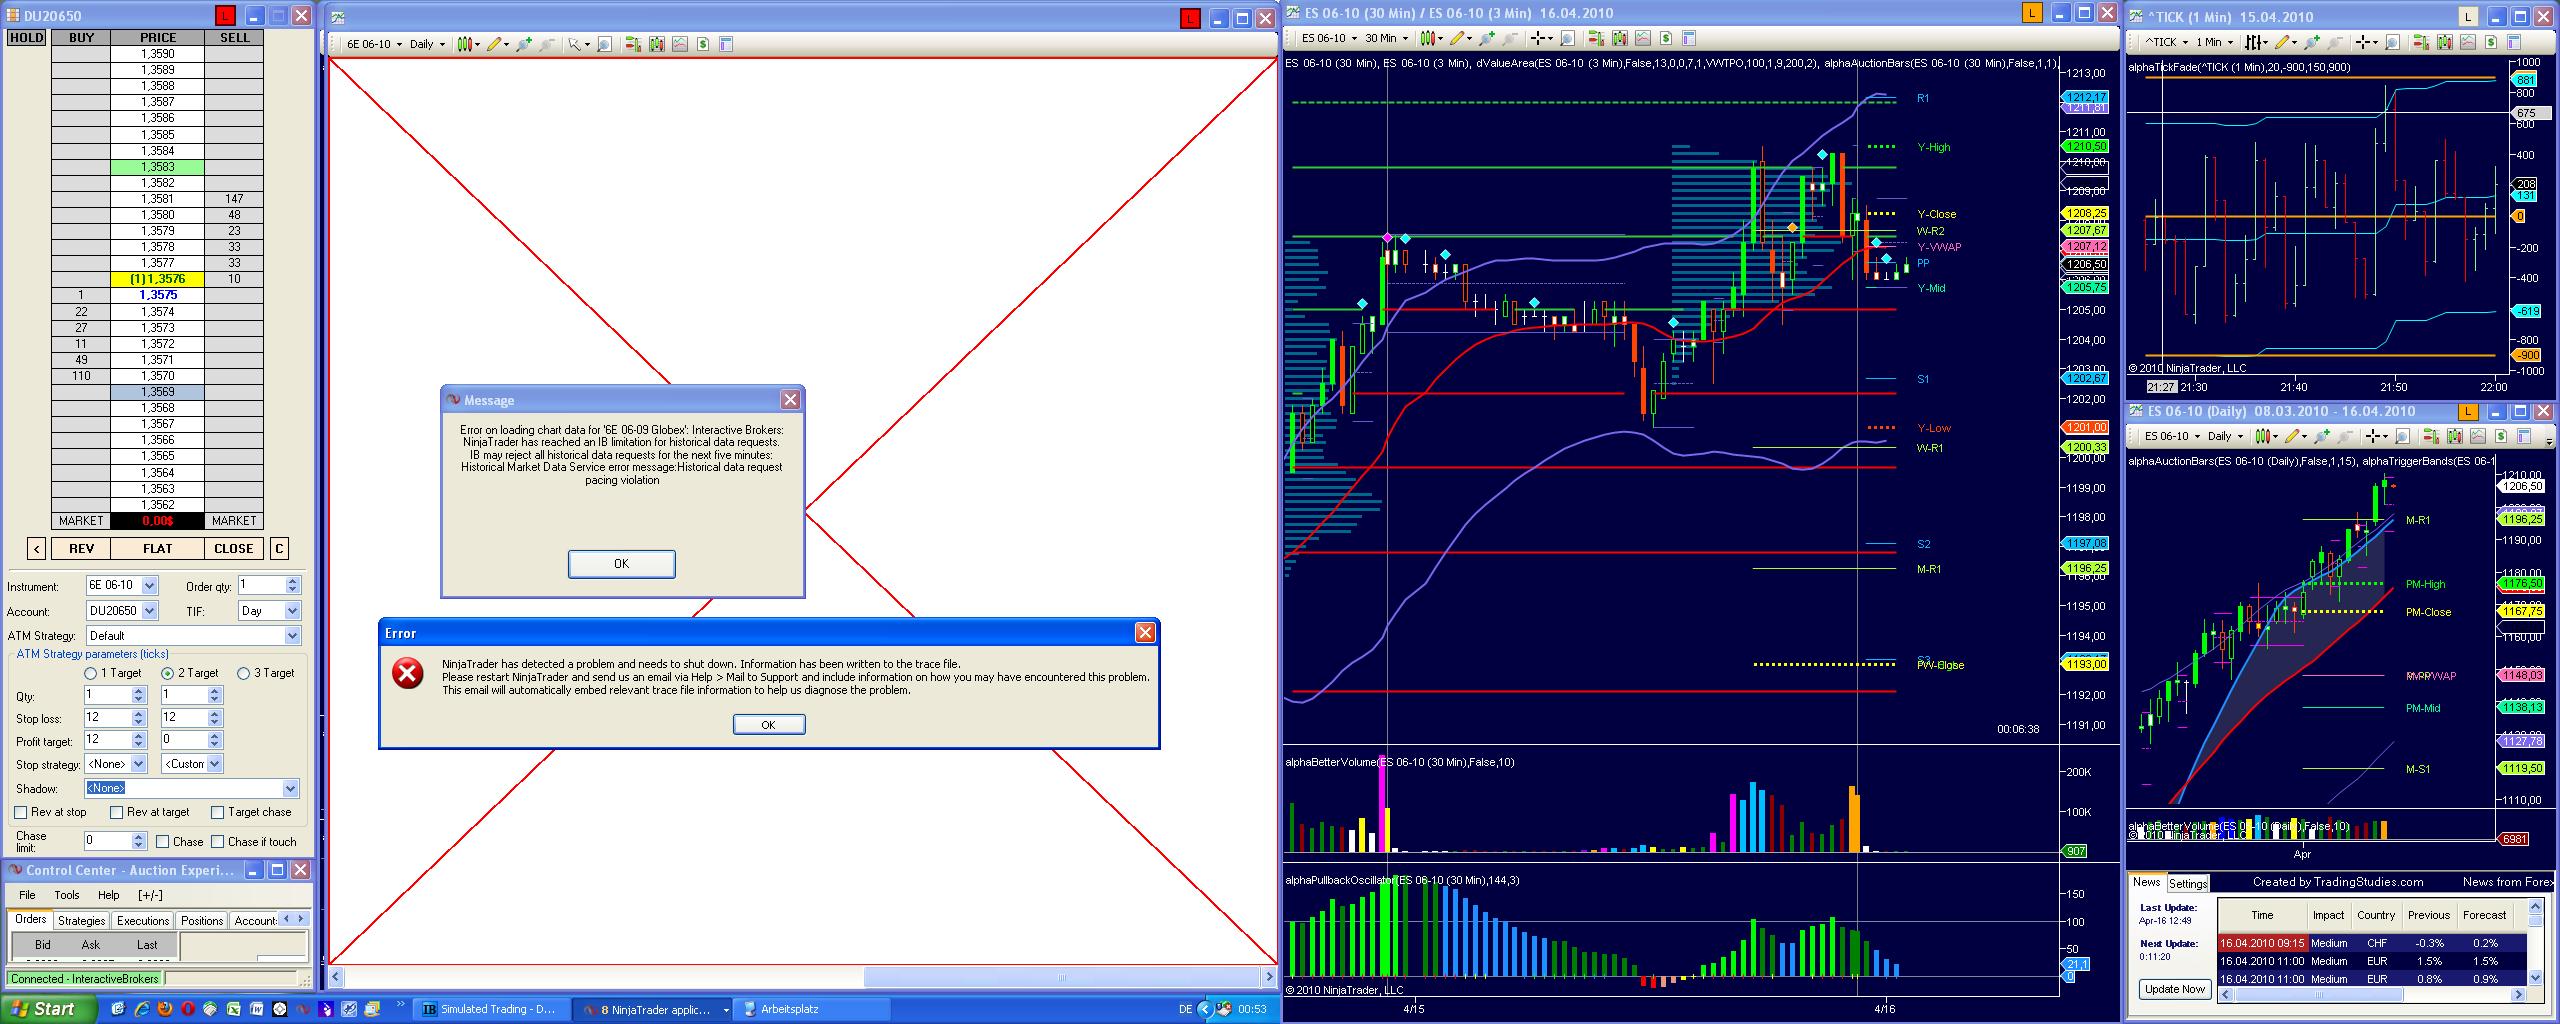Click the REV button in DOM panel
This screenshot has width=2560, height=1024.
click(x=81, y=548)
